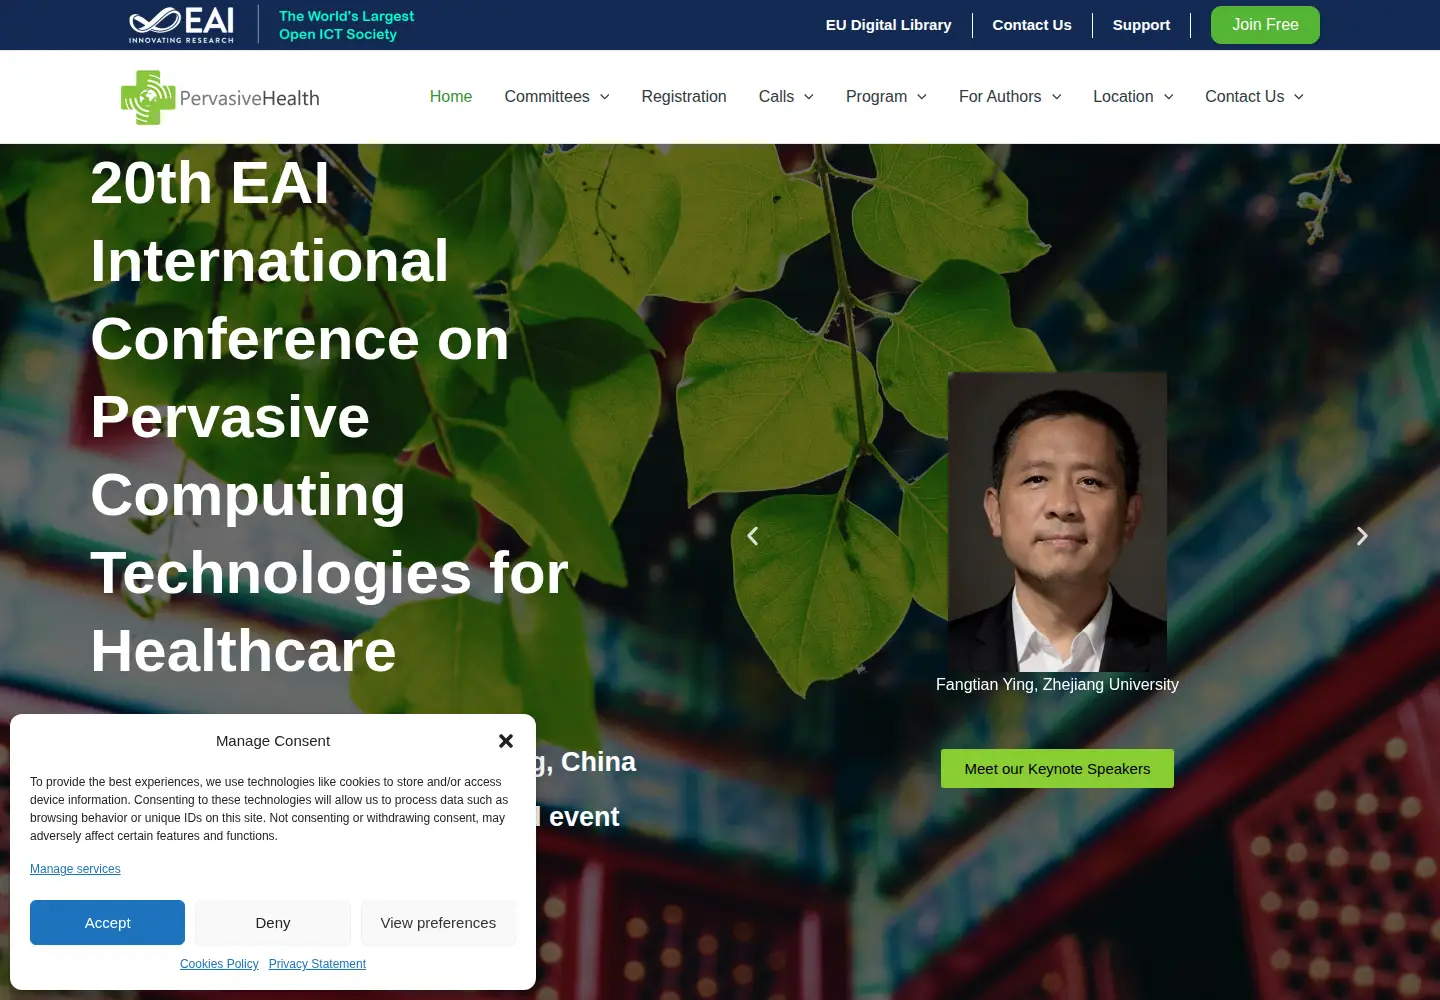Image resolution: width=1440 pixels, height=1000 pixels.
Task: Open the Support link
Action: [1141, 25]
